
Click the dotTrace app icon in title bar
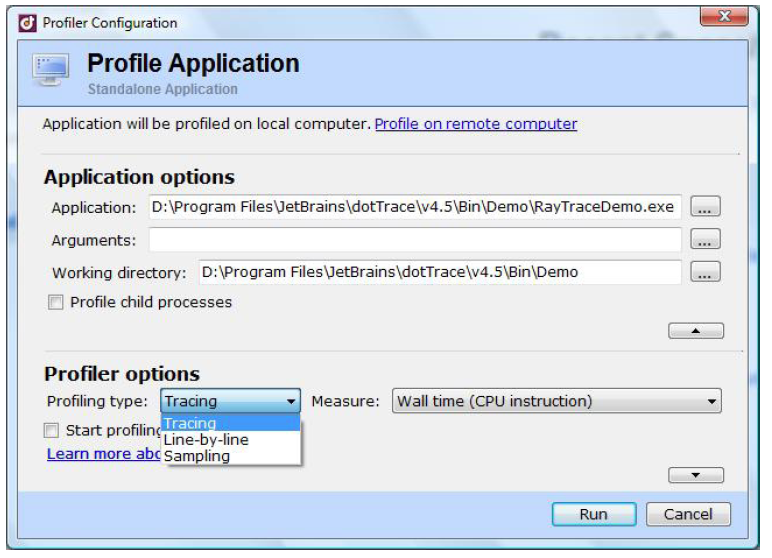[29, 21]
